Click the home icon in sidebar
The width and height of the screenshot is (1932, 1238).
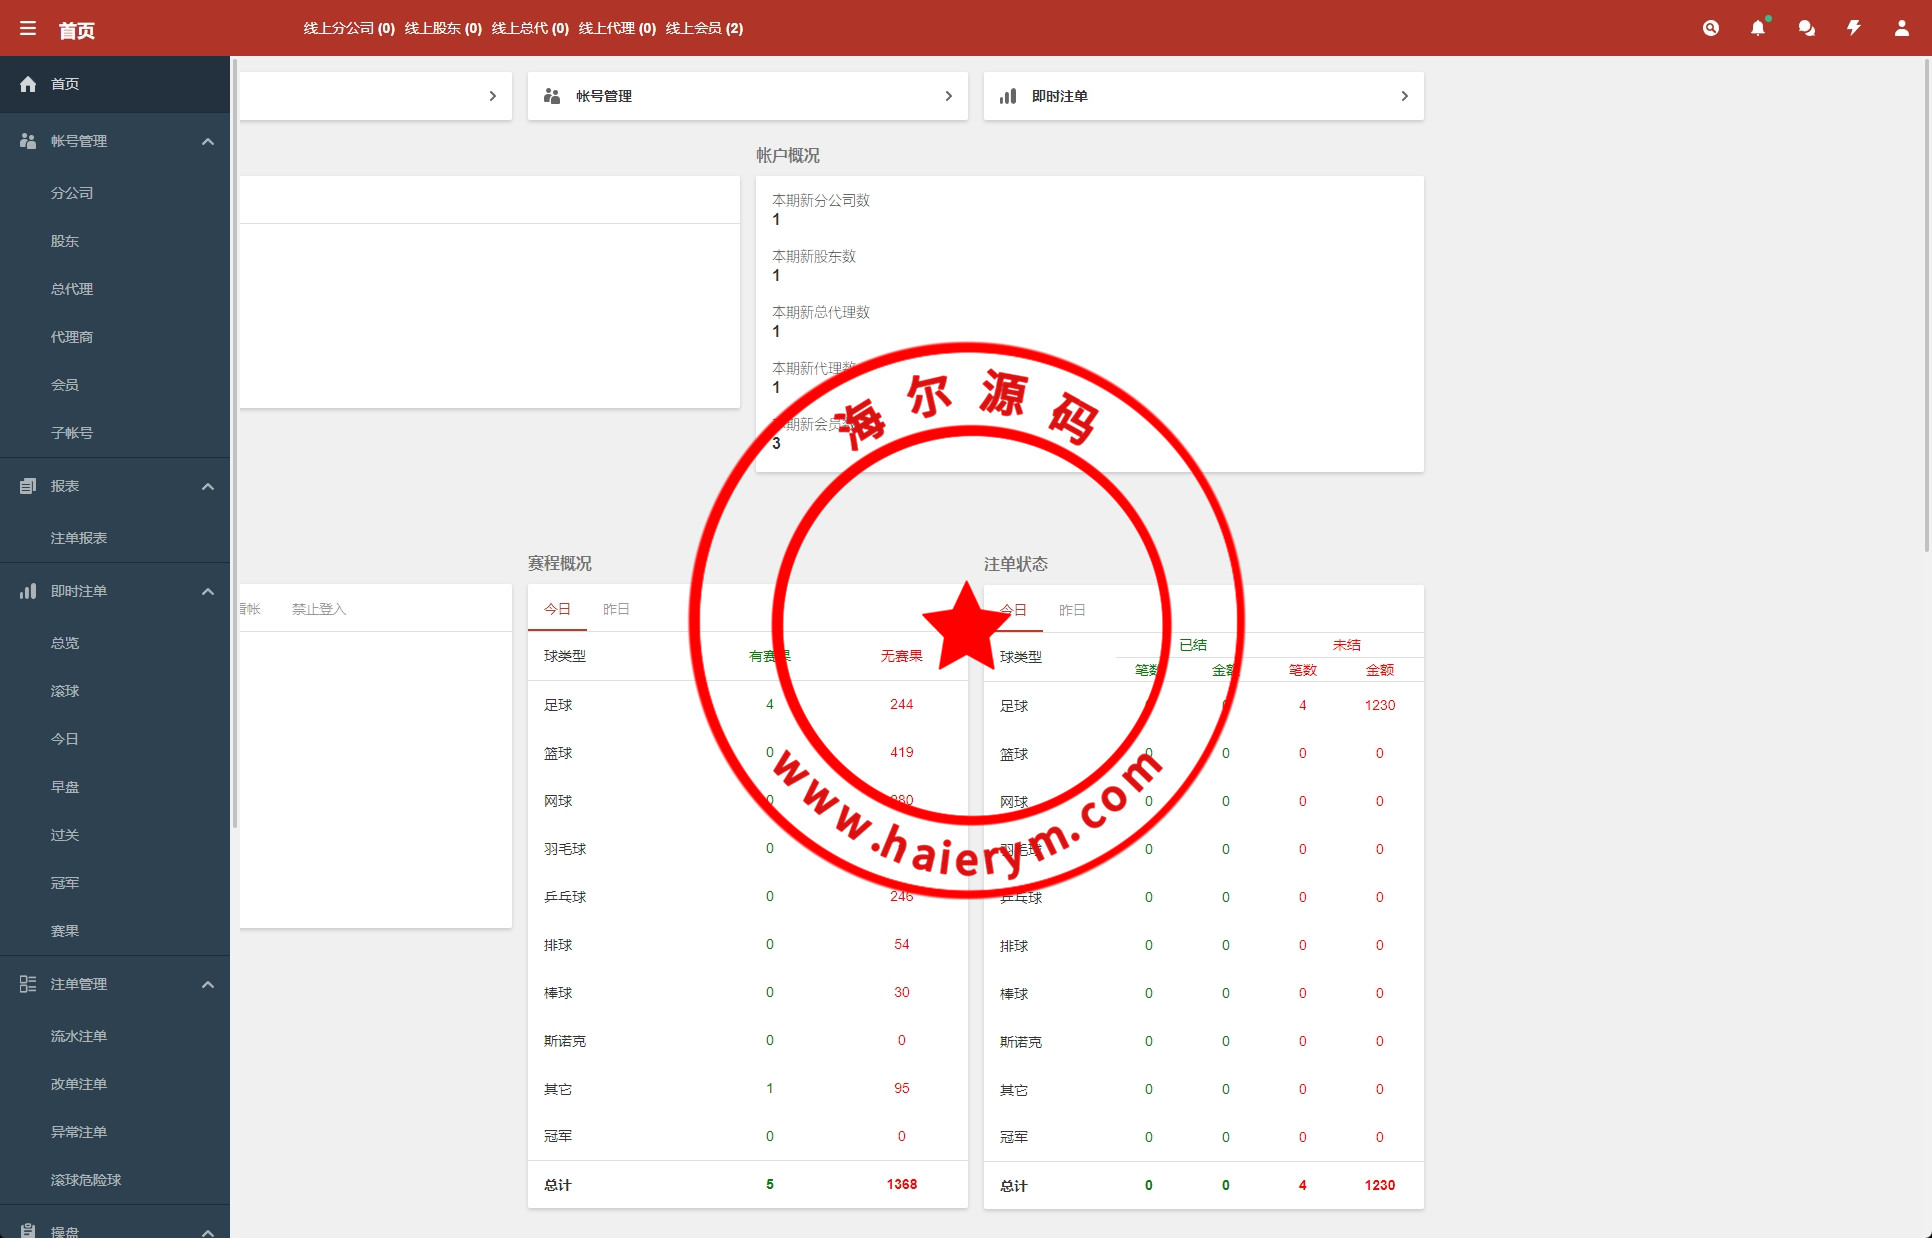(28, 84)
